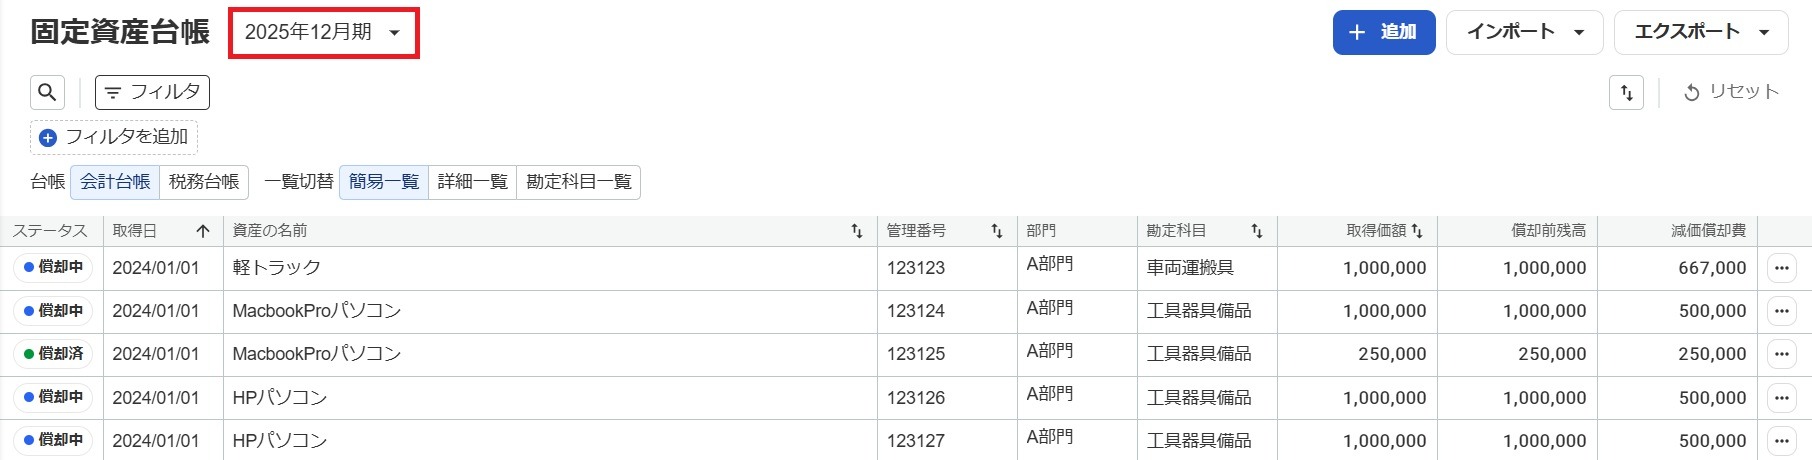
Task: Select 勘定科目一覧 view
Action: tap(579, 182)
